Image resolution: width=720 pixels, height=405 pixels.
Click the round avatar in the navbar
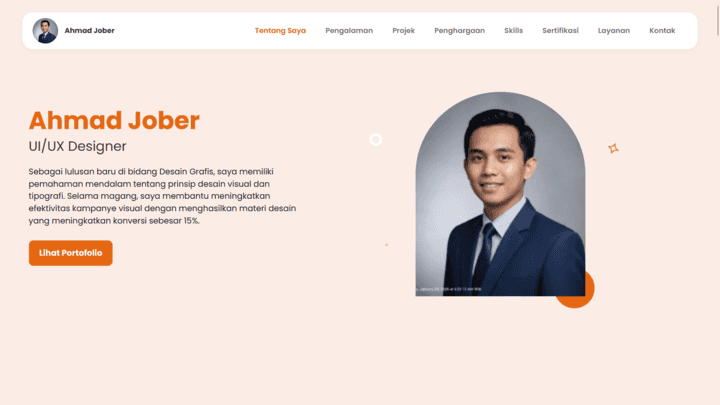pos(45,31)
